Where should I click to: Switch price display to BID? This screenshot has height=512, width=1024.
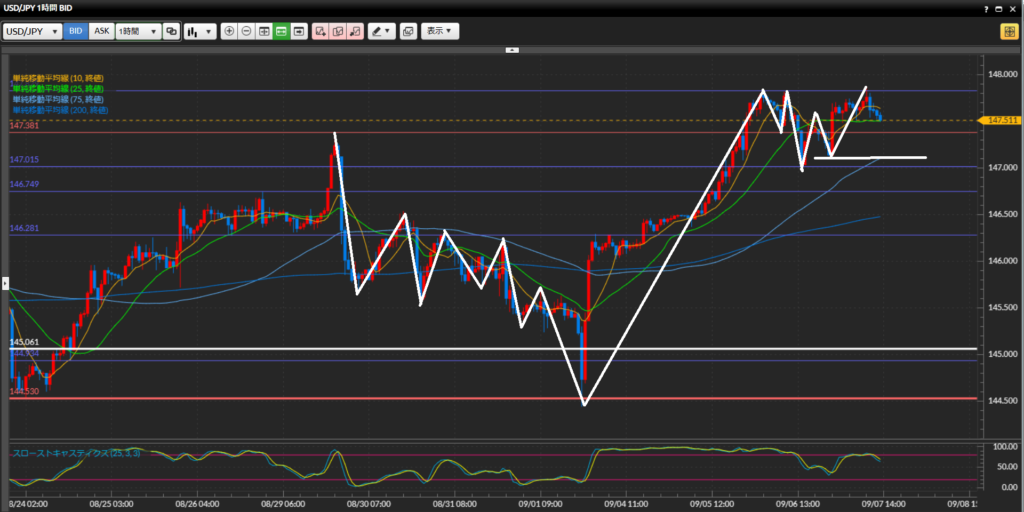point(76,31)
